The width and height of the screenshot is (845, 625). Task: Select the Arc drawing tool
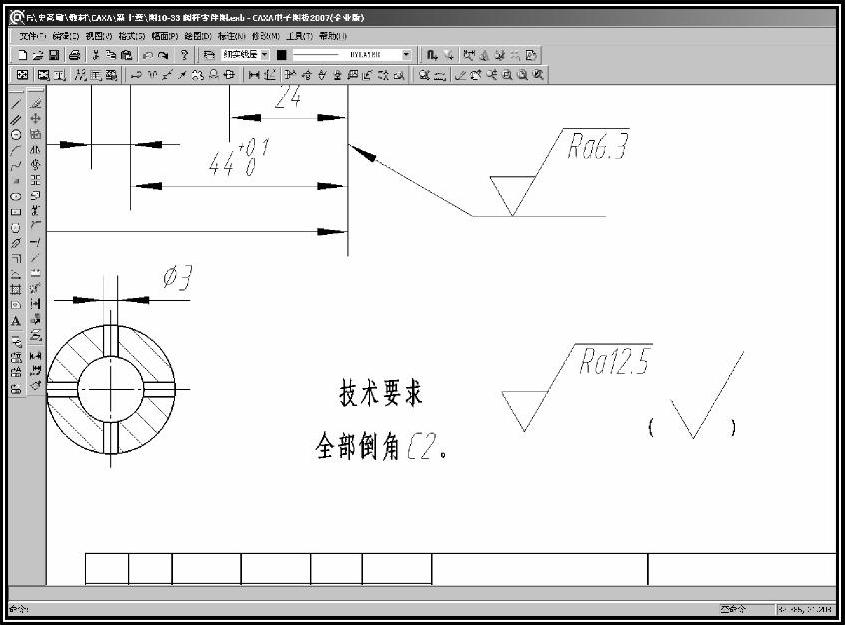[x=16, y=150]
